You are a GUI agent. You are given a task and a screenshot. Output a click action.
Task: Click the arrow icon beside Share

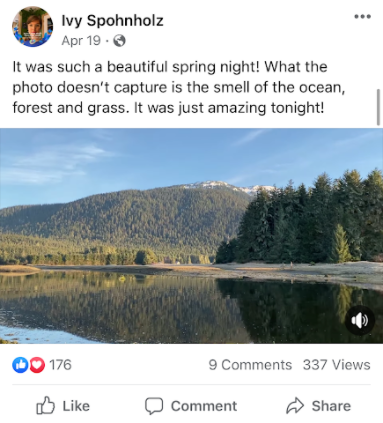pos(295,406)
